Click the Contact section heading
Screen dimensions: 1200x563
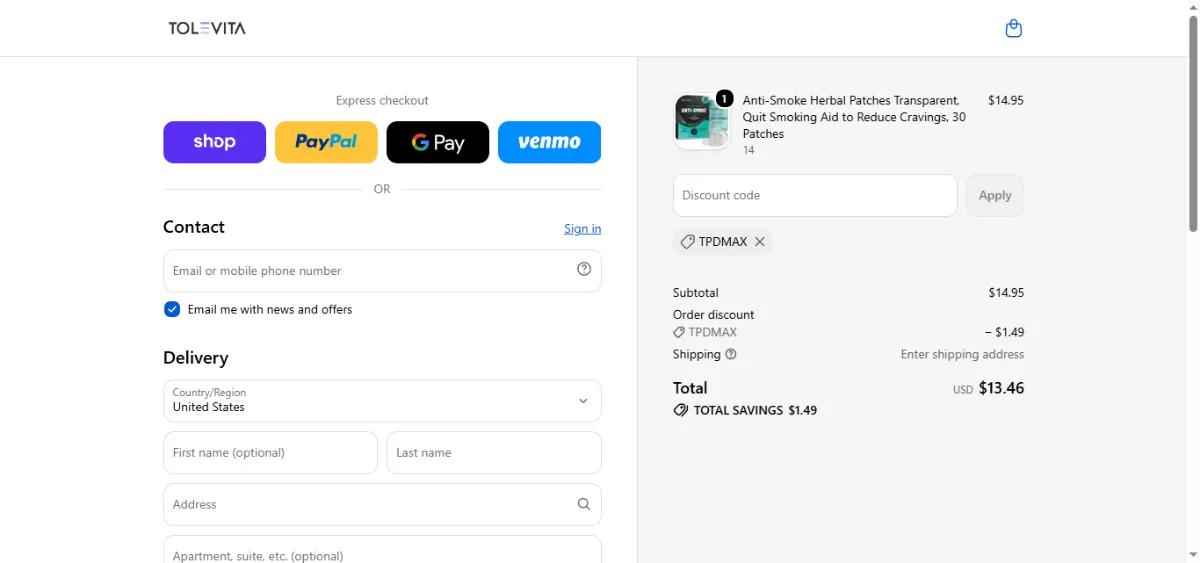pos(194,227)
